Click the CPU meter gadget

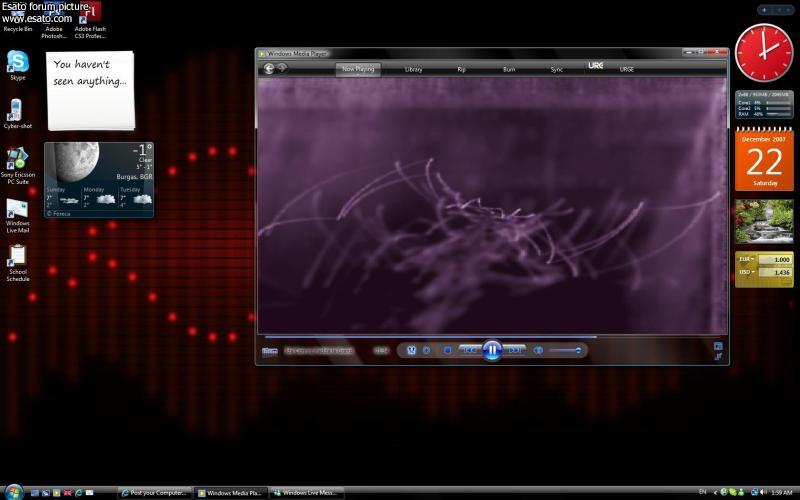click(764, 104)
